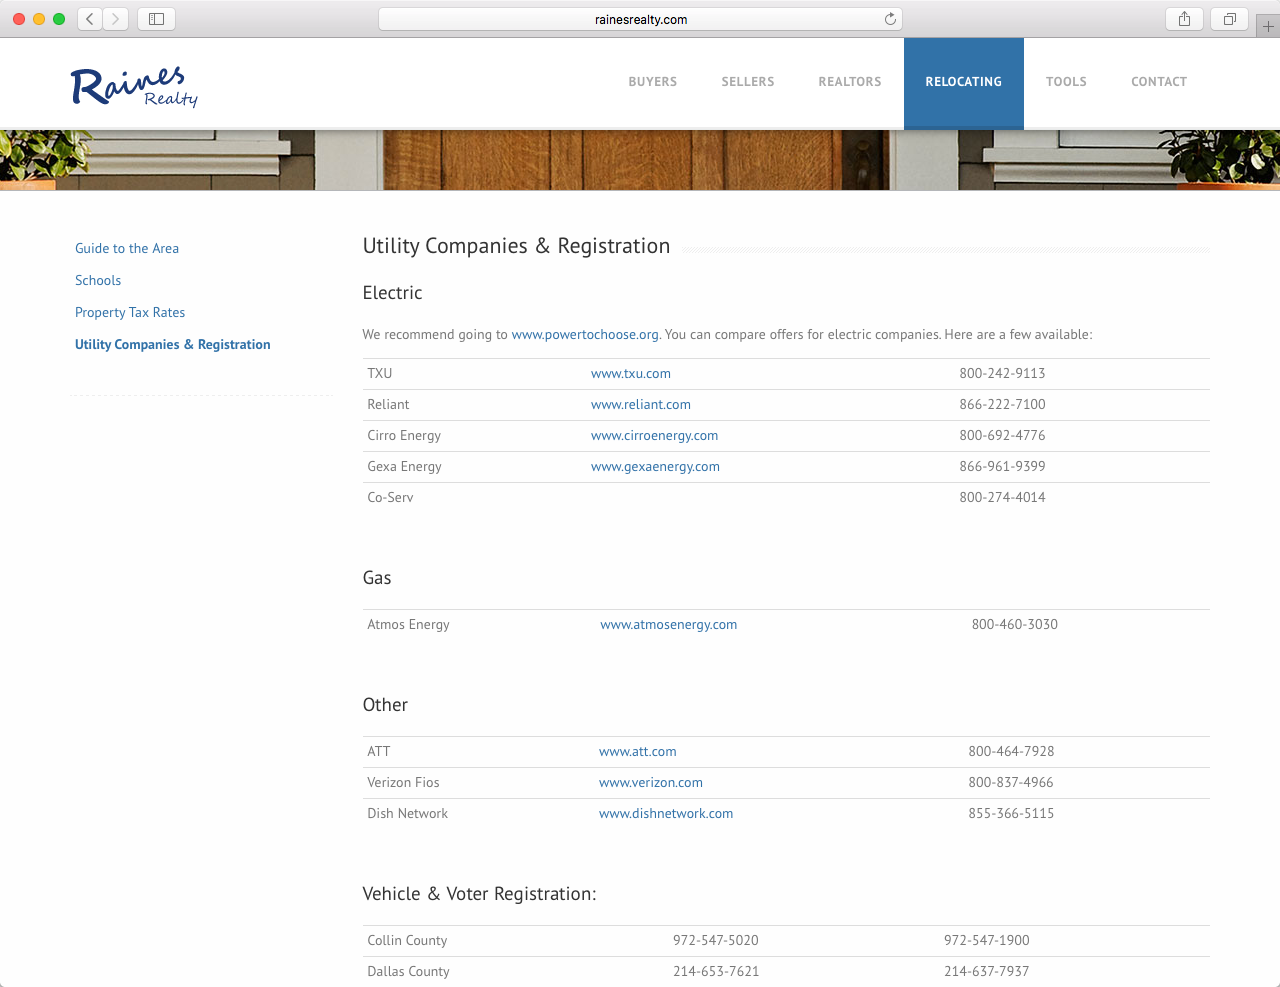Open www.verizon.com link

(x=651, y=782)
